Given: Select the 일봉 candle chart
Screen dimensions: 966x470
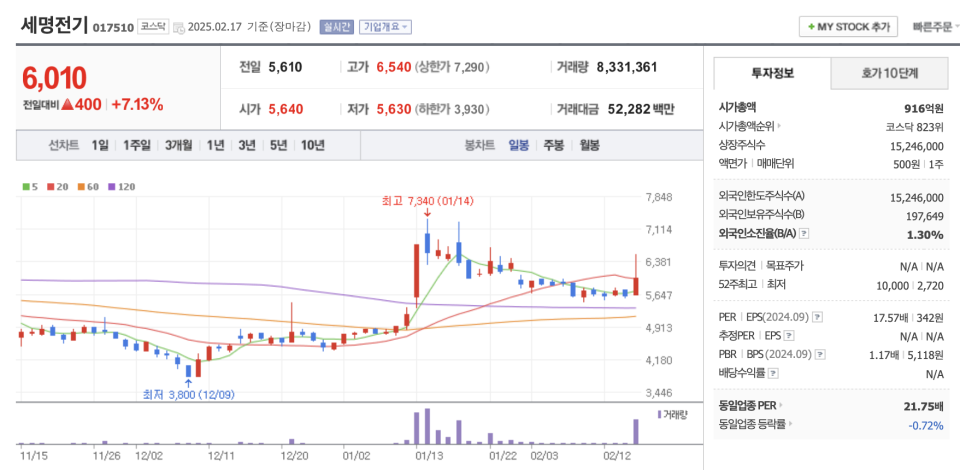Looking at the screenshot, I should tap(518, 145).
